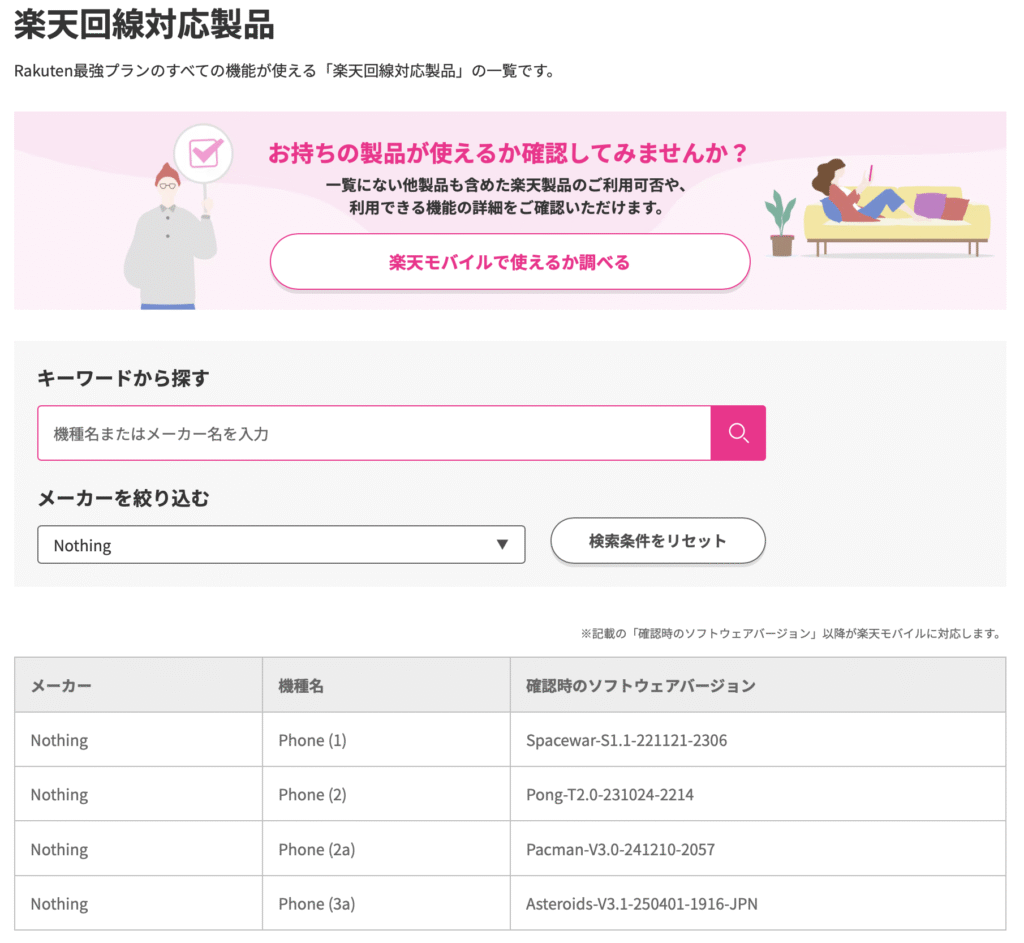Click the keyword search input field
Screen dimensions: 1024x943
(x=374, y=433)
